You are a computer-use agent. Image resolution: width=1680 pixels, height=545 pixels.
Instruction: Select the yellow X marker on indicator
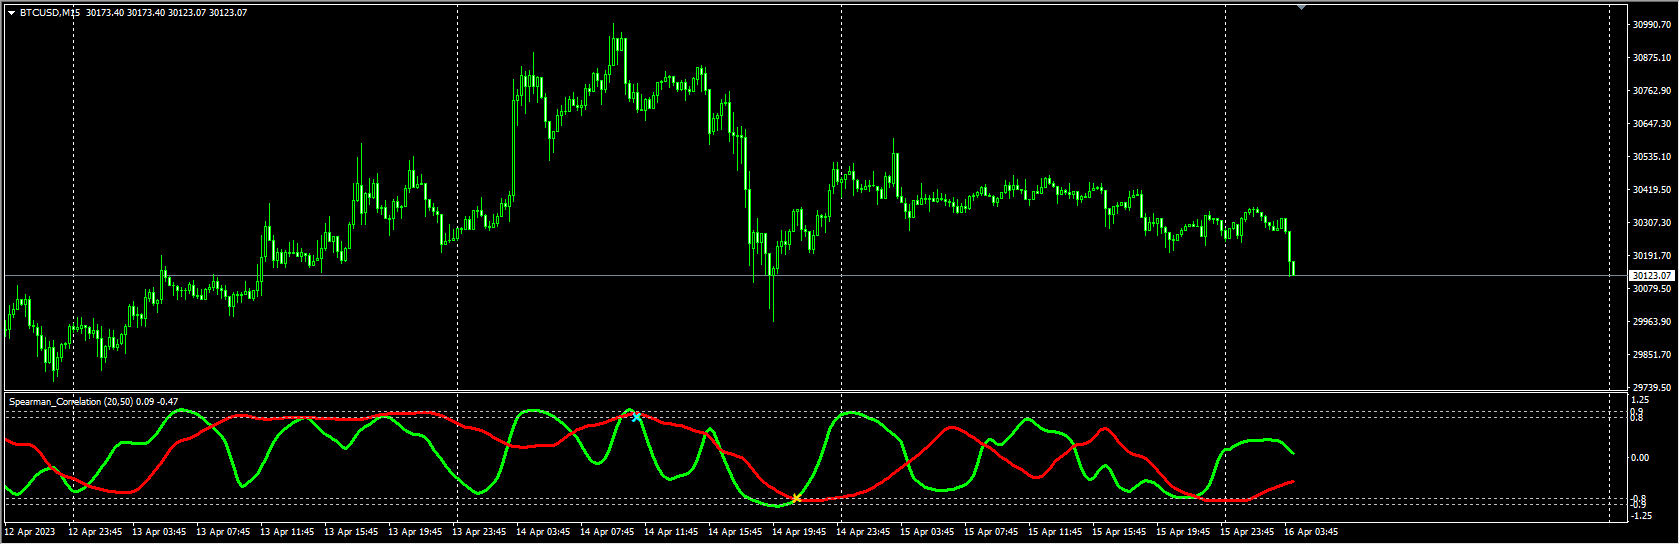coord(796,498)
